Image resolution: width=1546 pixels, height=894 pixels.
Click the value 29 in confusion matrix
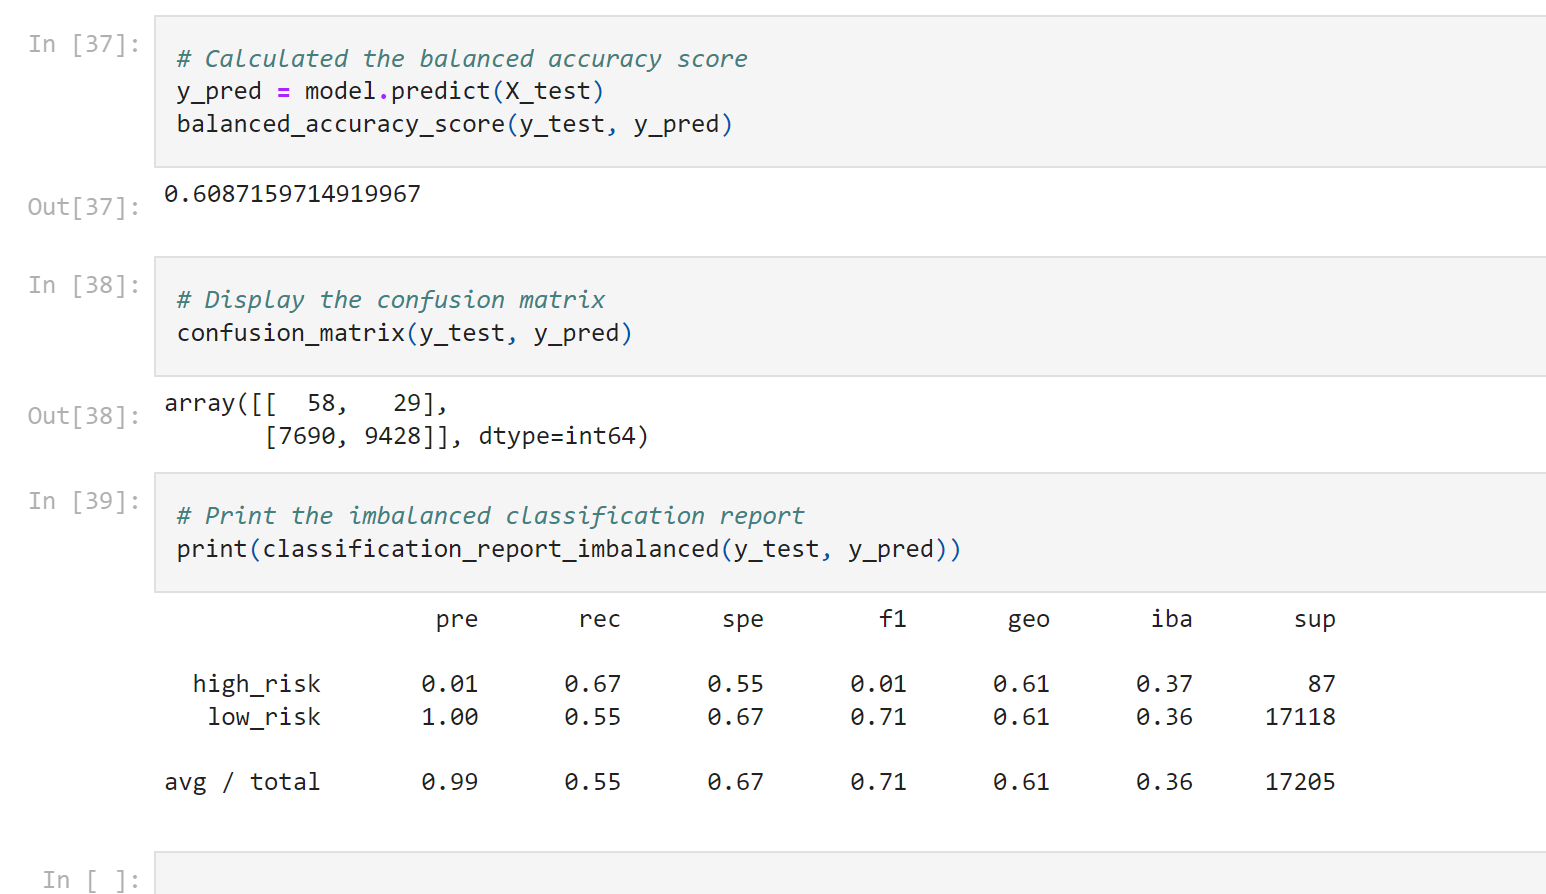pos(407,403)
